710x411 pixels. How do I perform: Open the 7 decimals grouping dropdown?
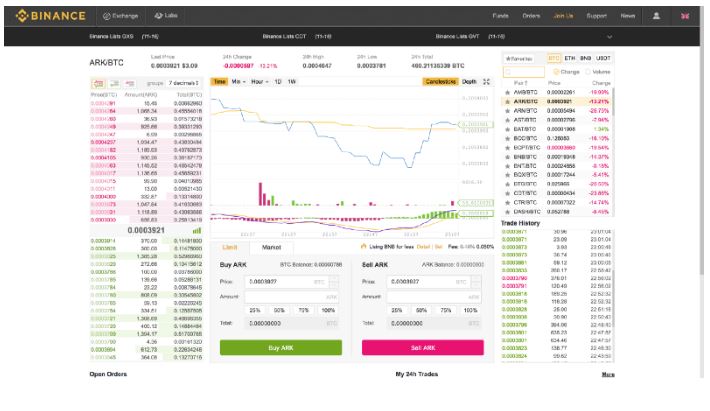point(183,83)
